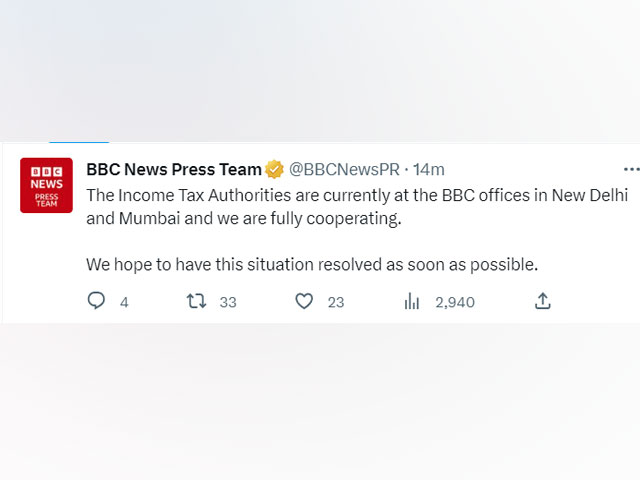Click the BBC News Press Team display name
640x480 pixels.
[174, 170]
